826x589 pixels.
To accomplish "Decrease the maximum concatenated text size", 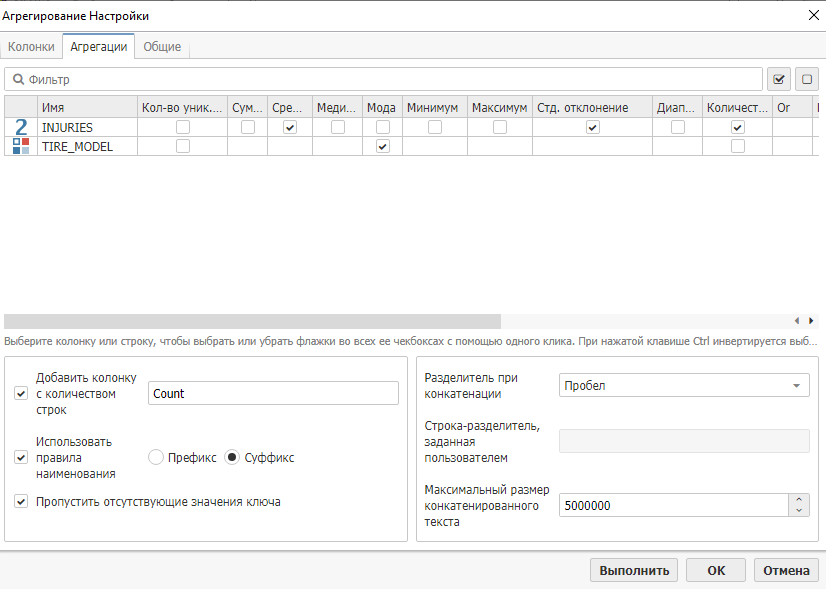I will tap(798, 511).
